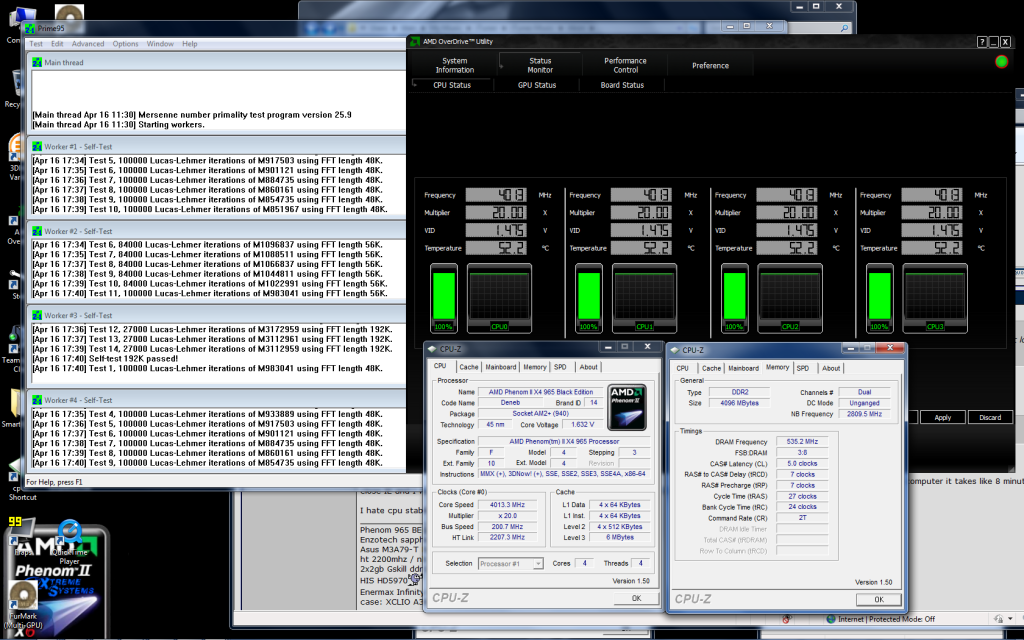The height and width of the screenshot is (640, 1024).
Task: Switch to the Board Status sub-tab
Action: click(622, 85)
